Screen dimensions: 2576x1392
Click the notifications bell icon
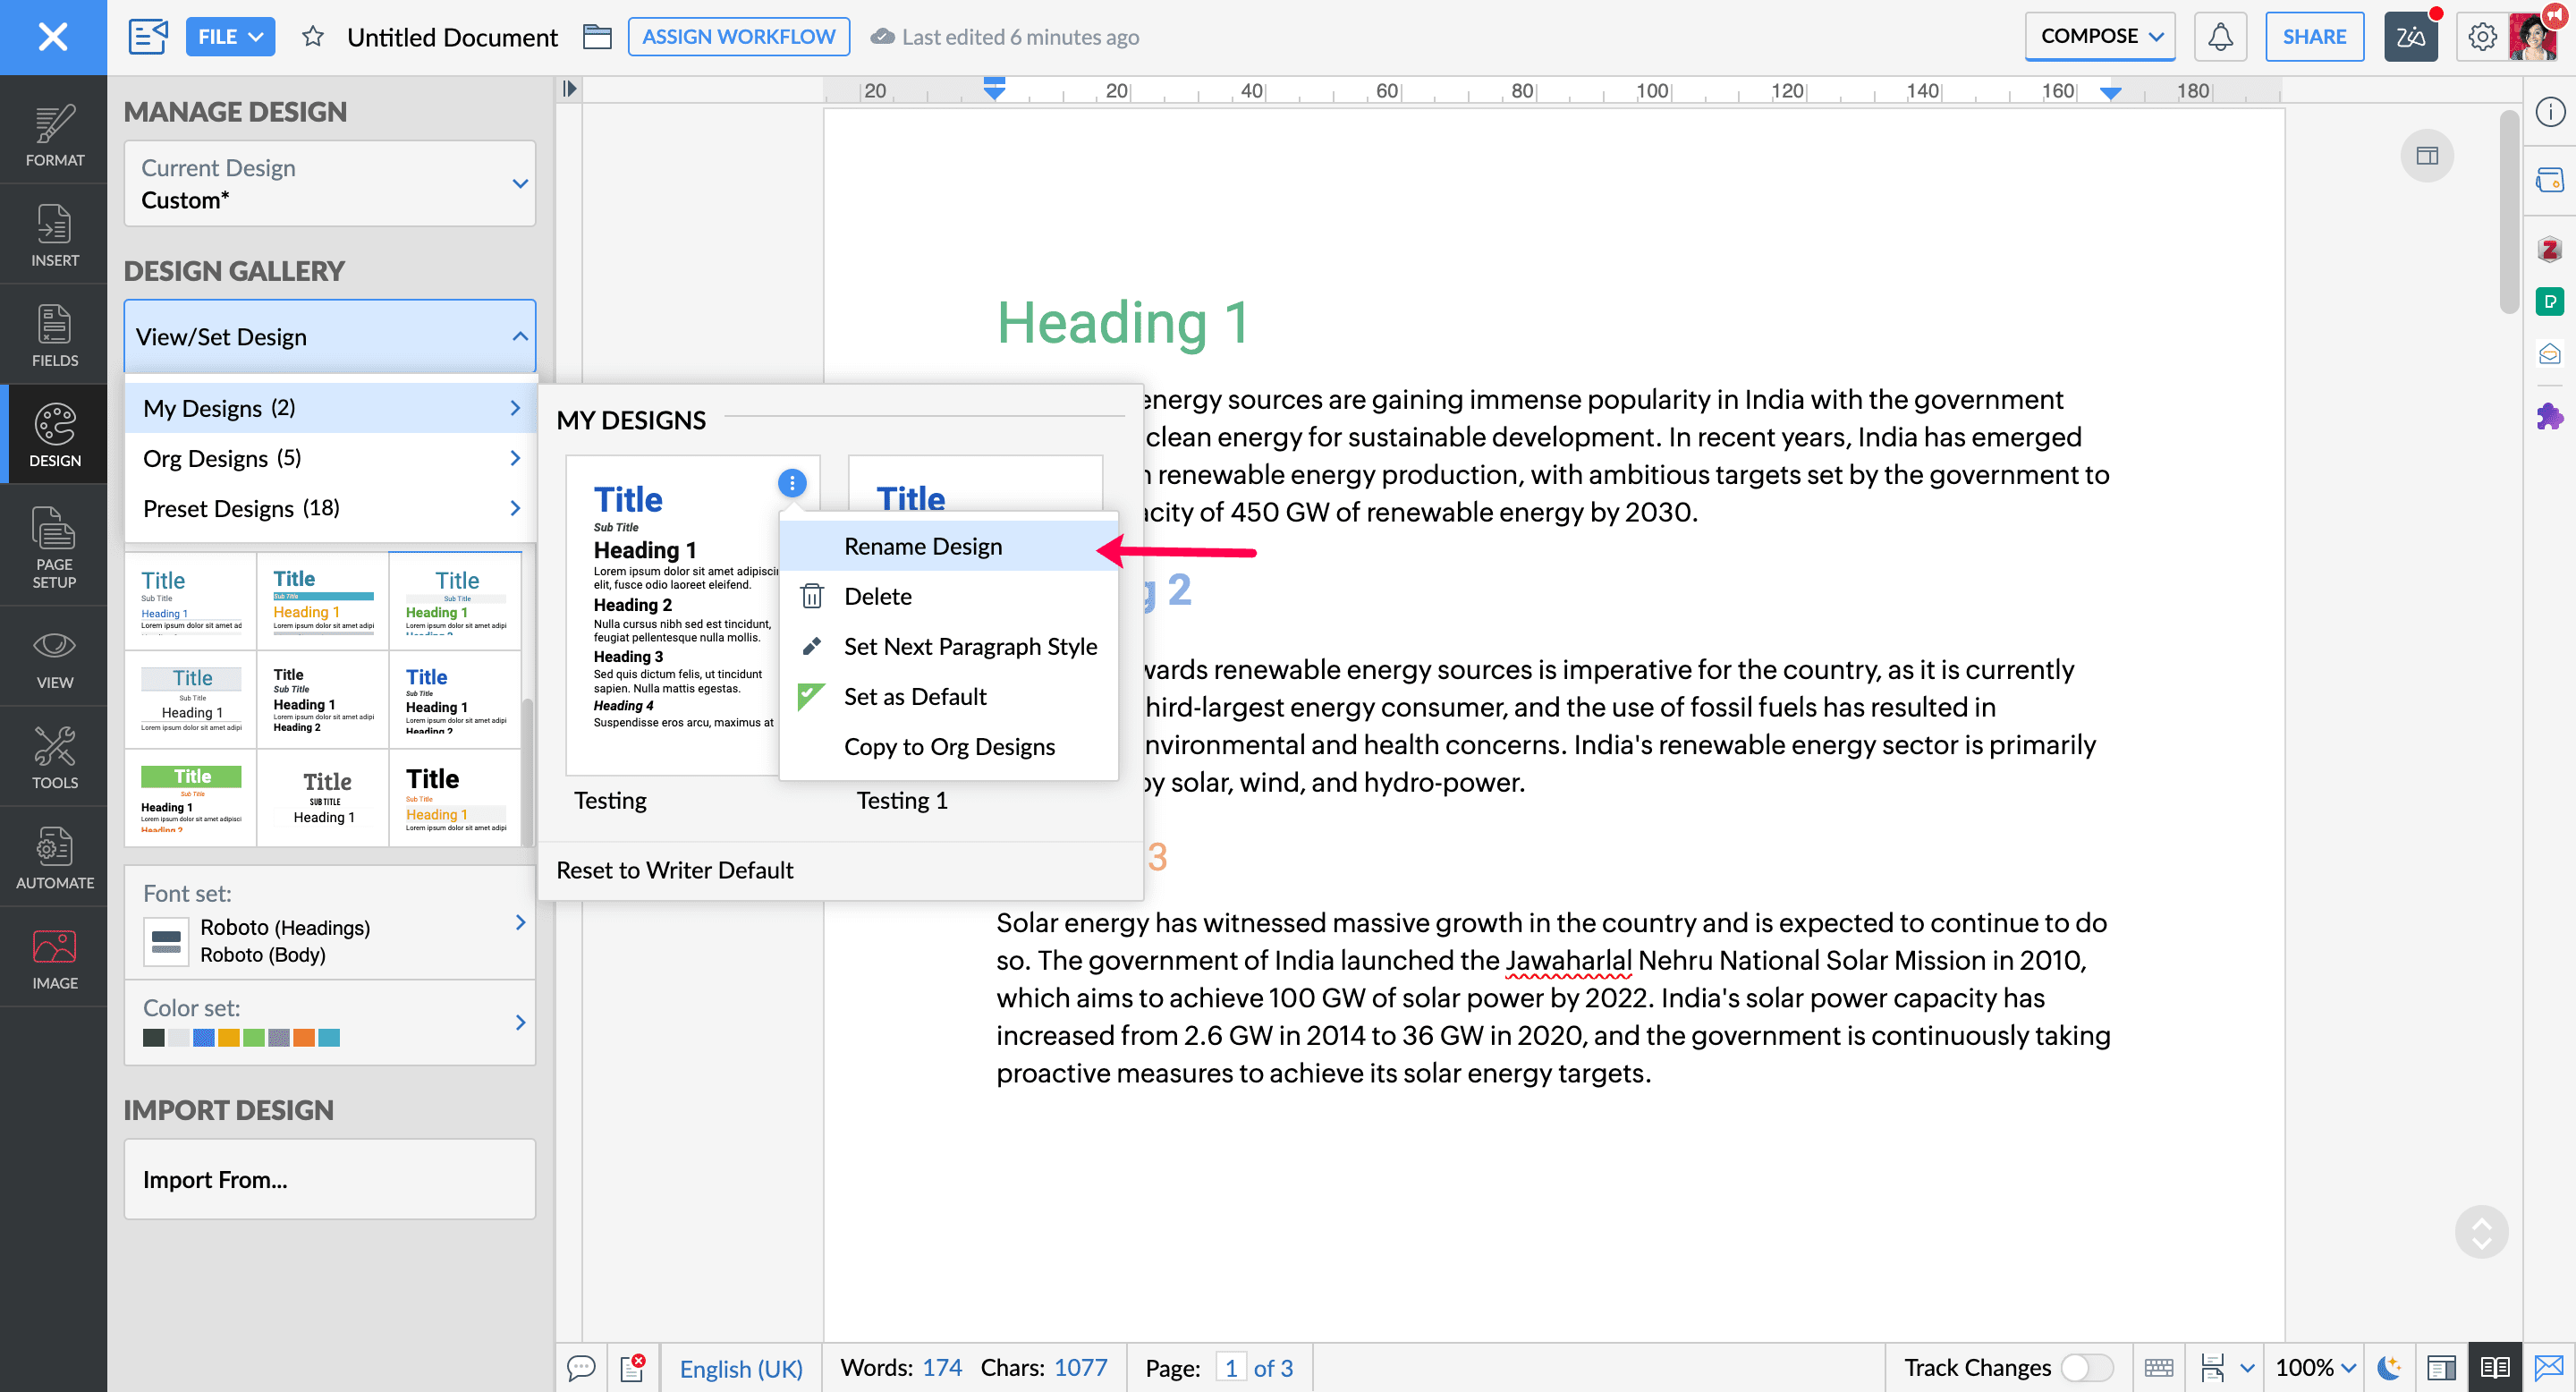pyautogui.click(x=2219, y=37)
